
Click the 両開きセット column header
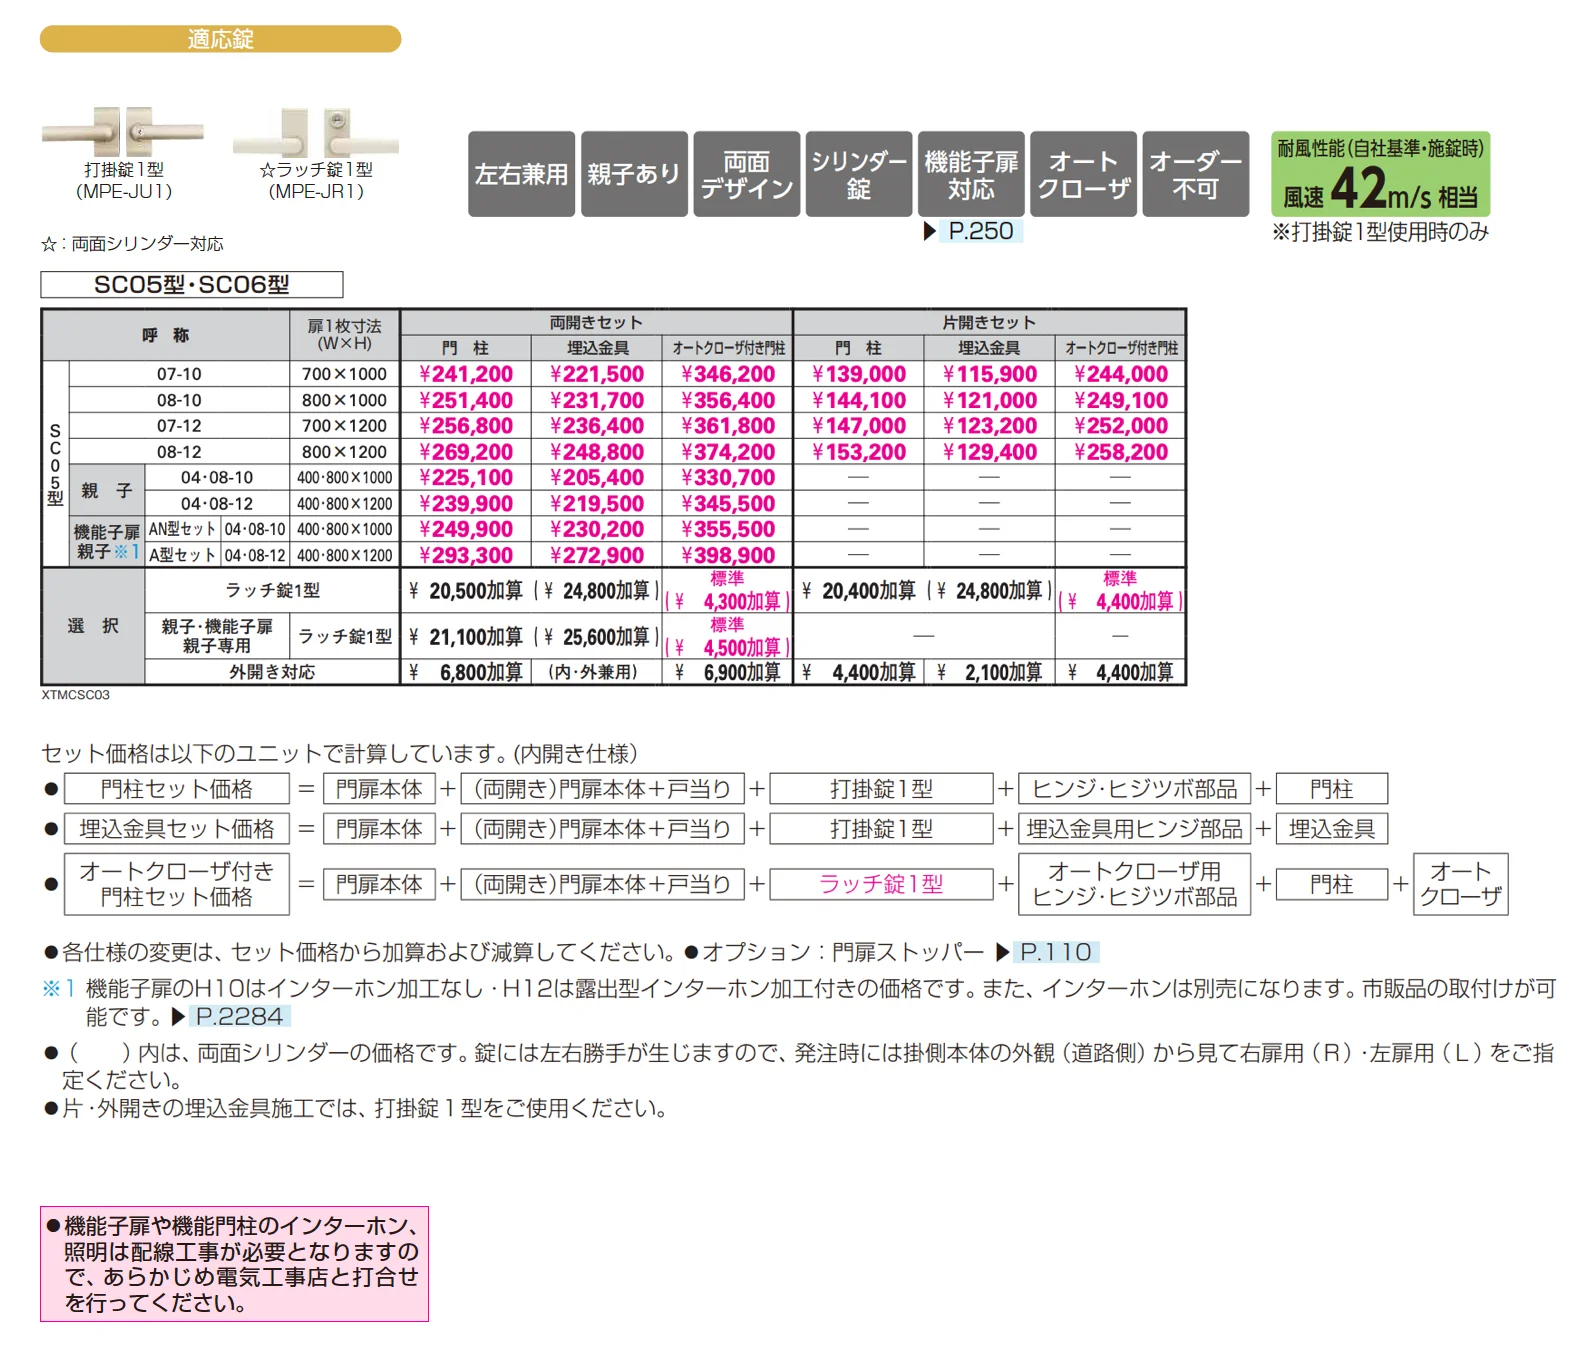(x=596, y=323)
